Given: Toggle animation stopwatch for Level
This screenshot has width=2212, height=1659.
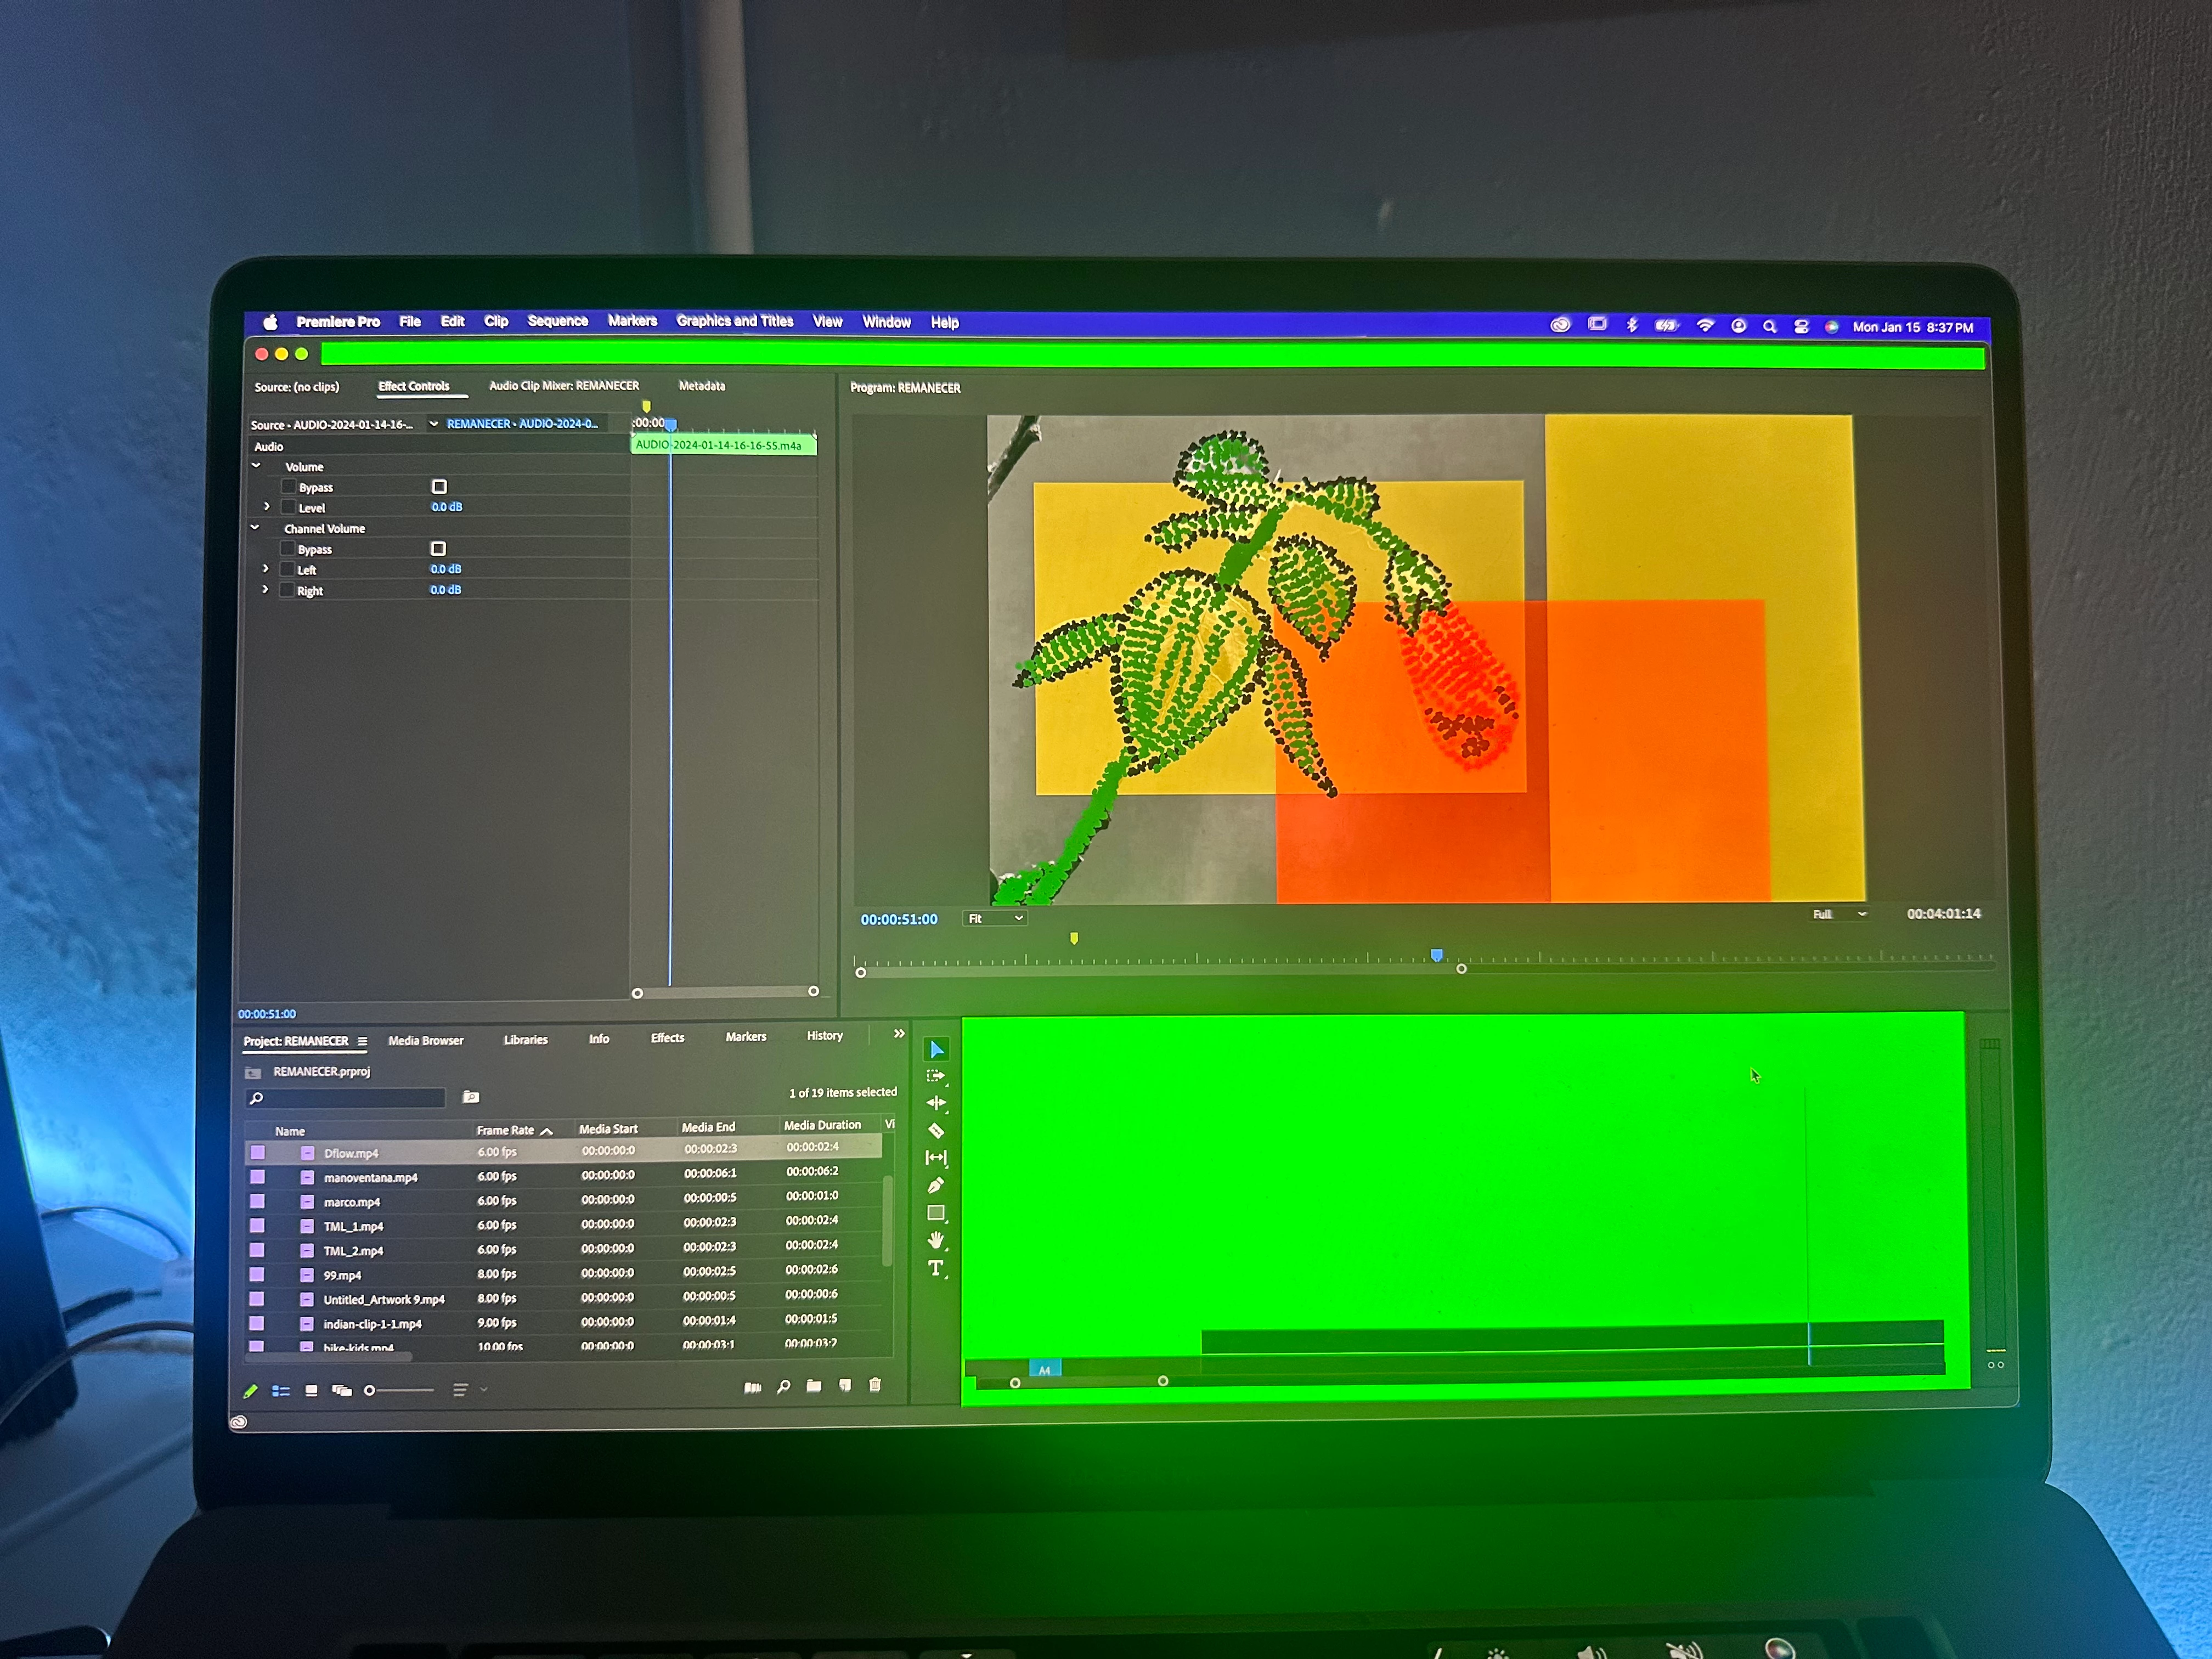Looking at the screenshot, I should [289, 508].
